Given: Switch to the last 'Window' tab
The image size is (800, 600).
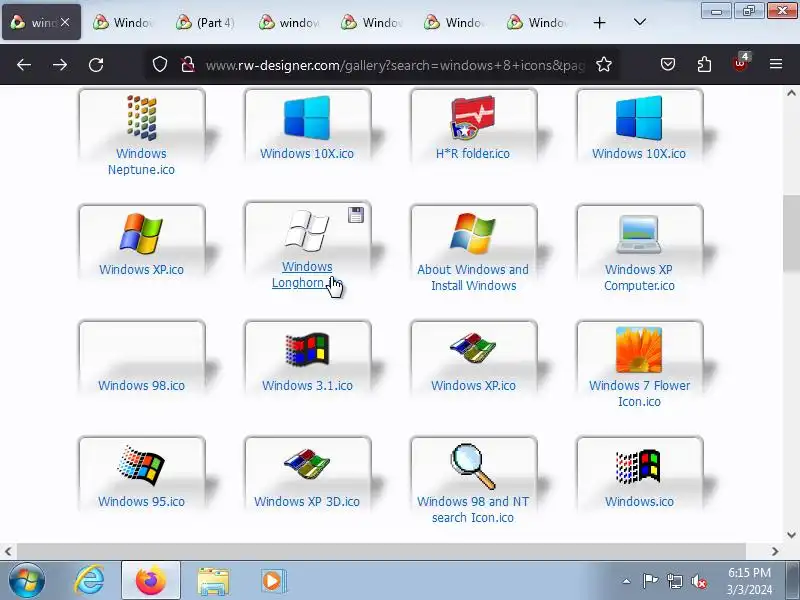Looking at the screenshot, I should 538,22.
